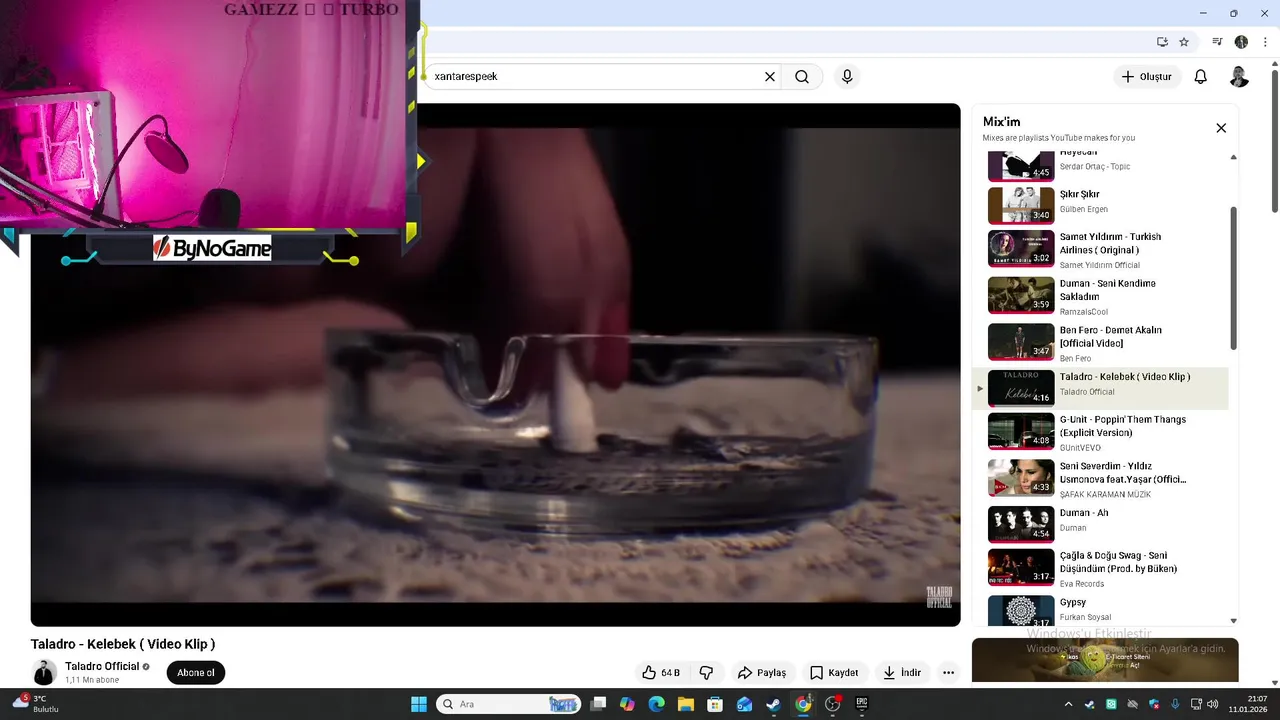The width and height of the screenshot is (1280, 720).
Task: Close the Mix'im playlist panel
Action: point(1221,128)
